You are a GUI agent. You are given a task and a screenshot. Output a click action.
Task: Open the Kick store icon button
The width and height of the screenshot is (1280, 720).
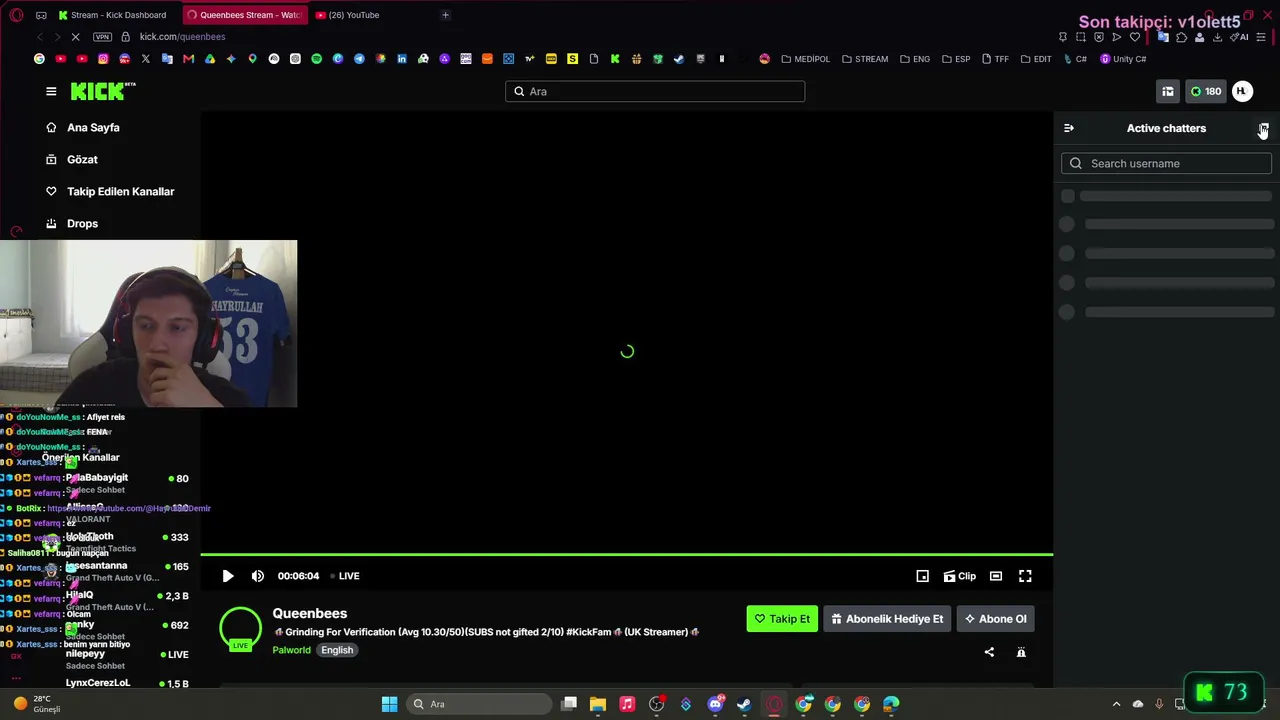[1168, 91]
